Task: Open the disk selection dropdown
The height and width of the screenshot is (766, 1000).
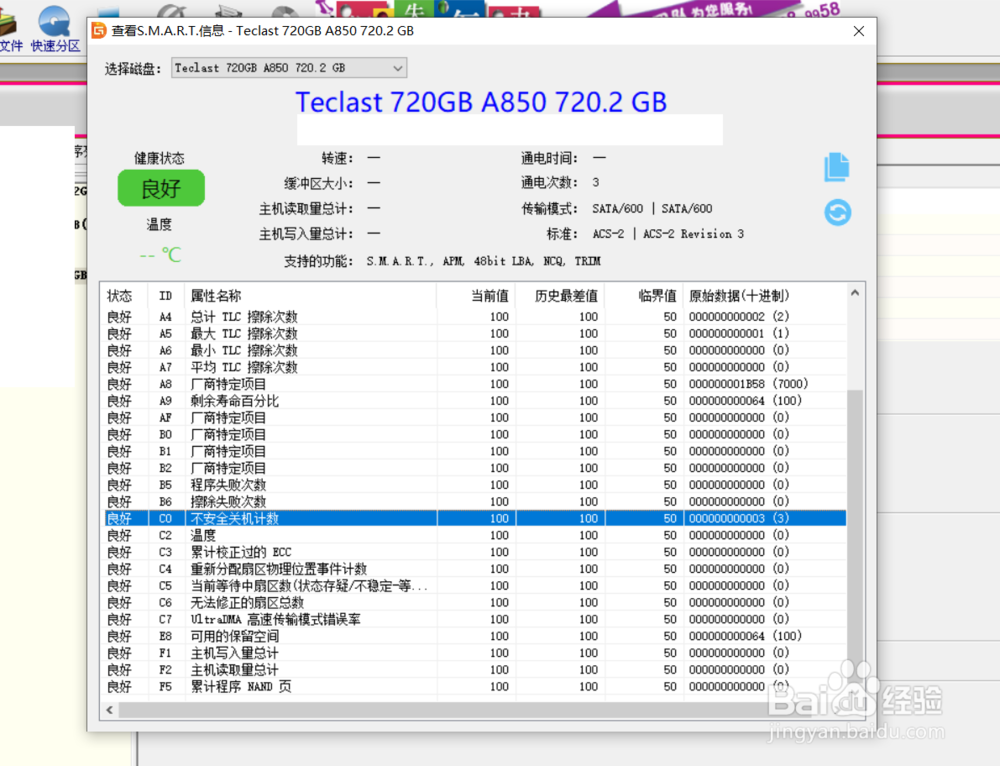Action: [289, 68]
